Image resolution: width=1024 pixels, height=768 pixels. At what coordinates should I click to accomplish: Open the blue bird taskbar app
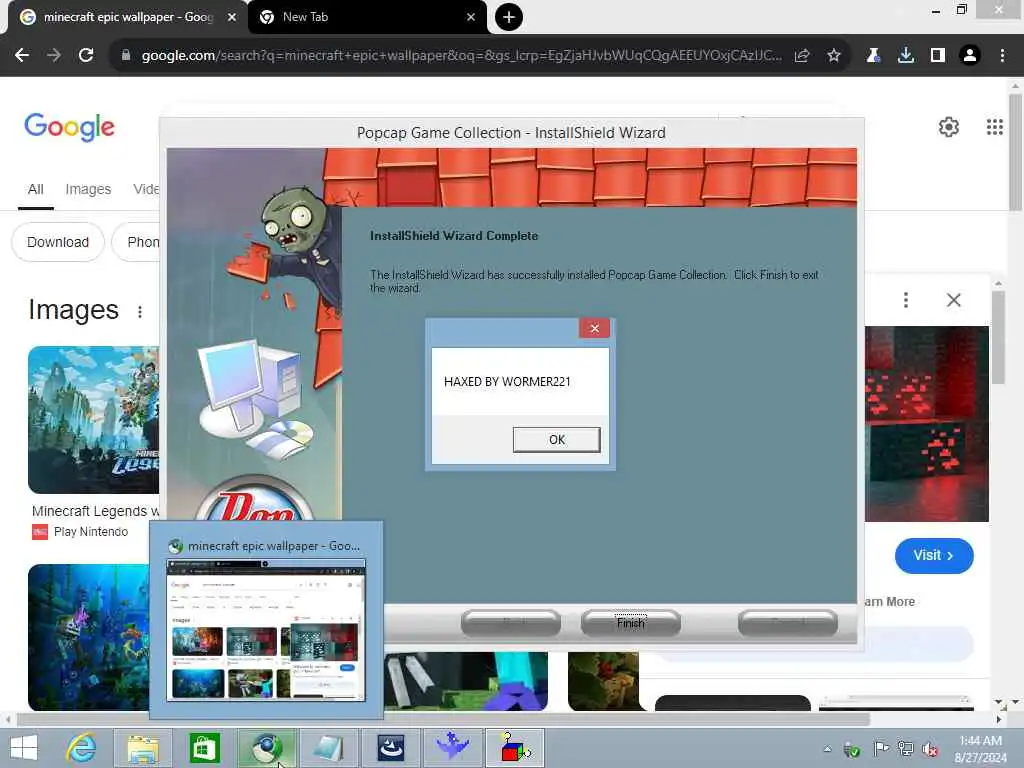452,748
